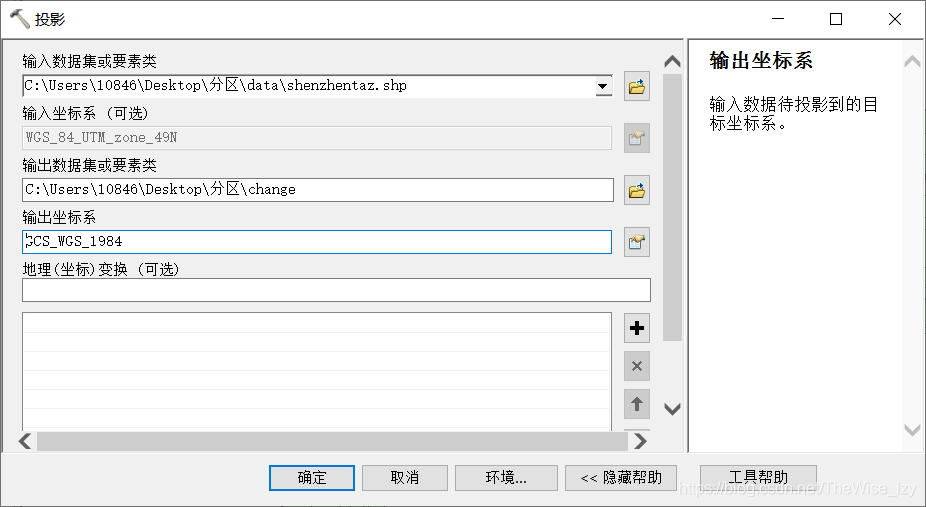The height and width of the screenshot is (507, 926).
Task: Add transformation with plus button
Action: coord(637,328)
